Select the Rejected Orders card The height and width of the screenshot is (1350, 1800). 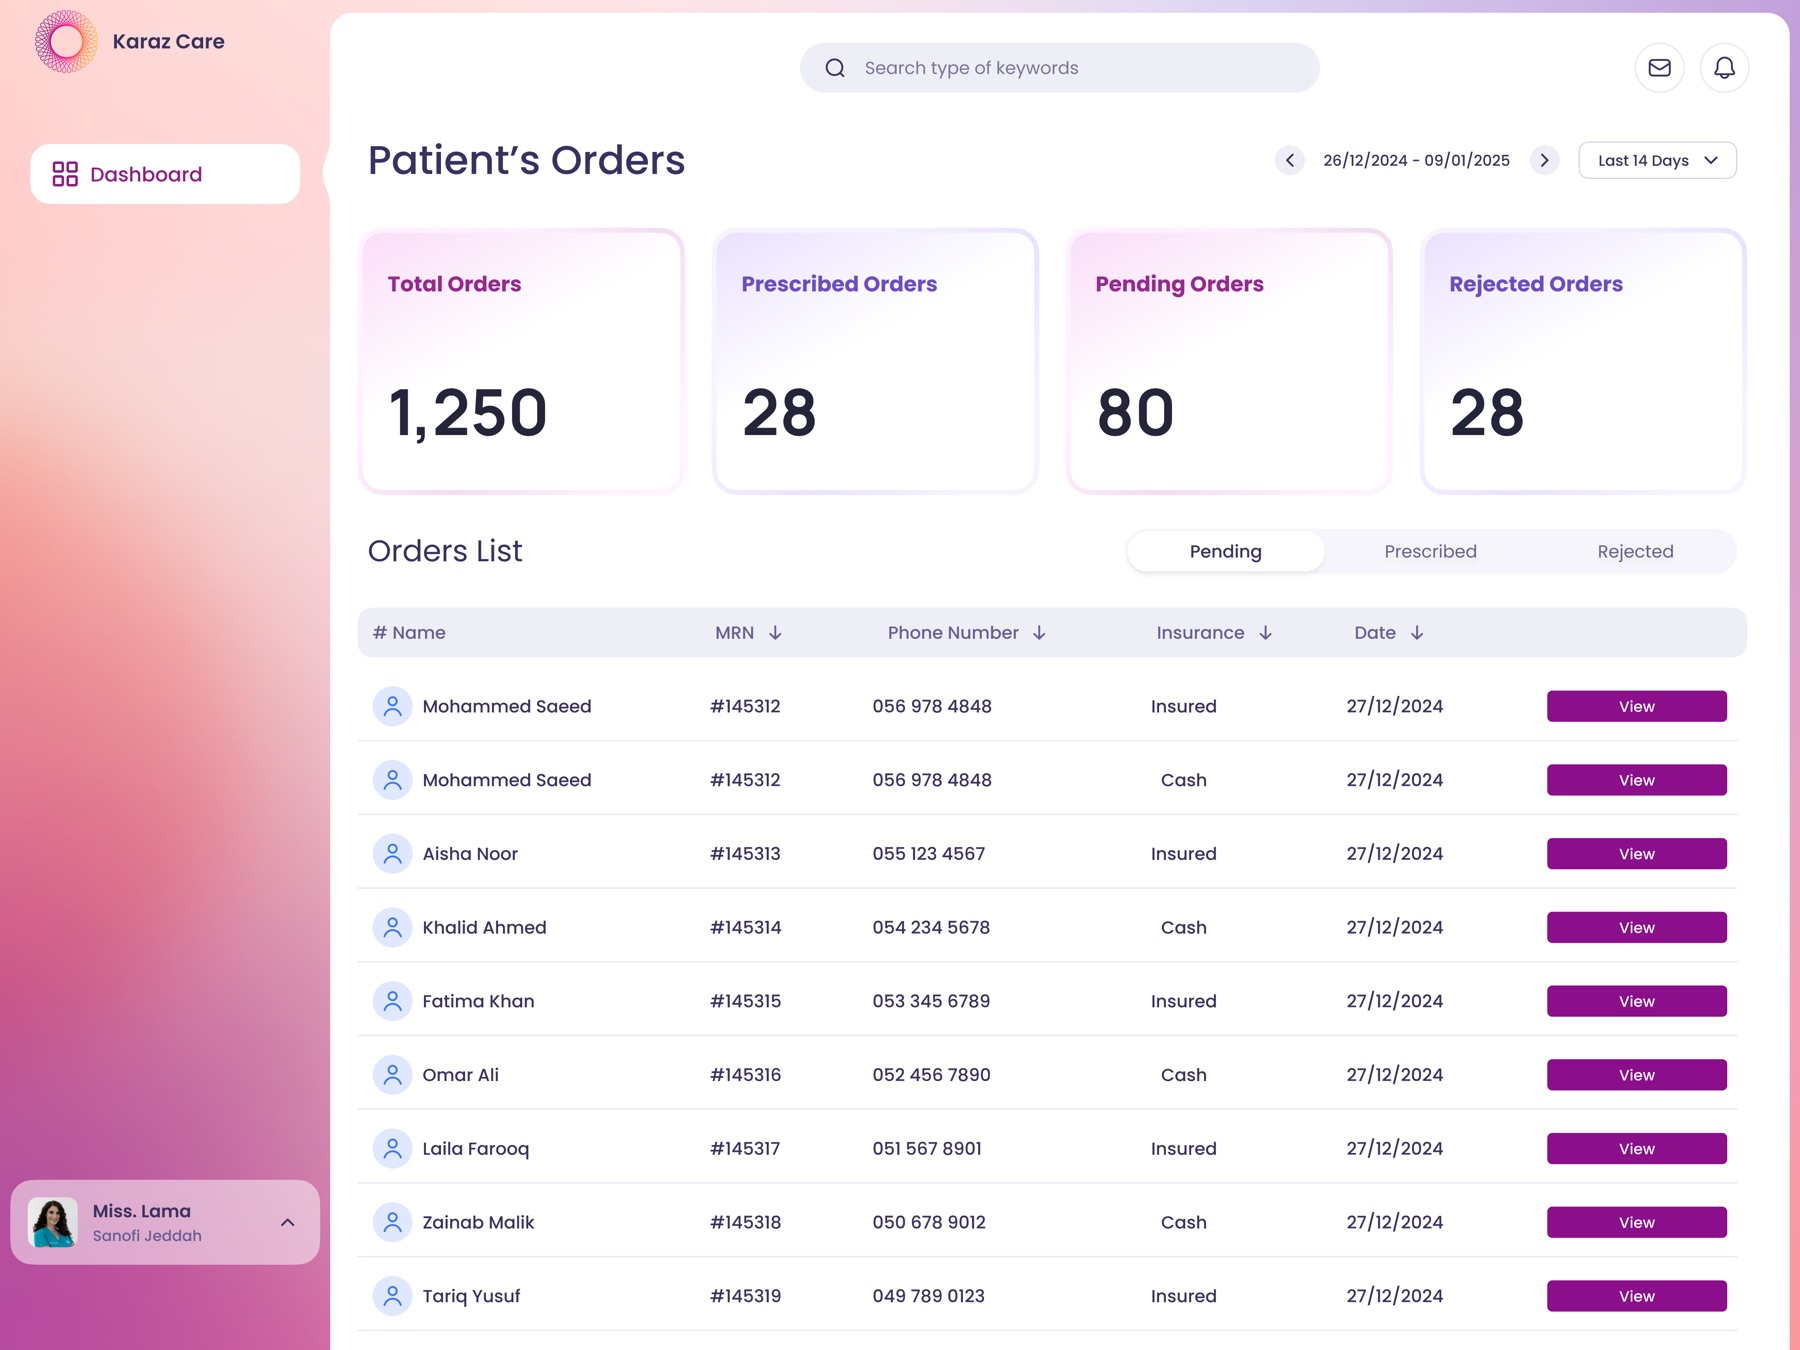pos(1584,361)
